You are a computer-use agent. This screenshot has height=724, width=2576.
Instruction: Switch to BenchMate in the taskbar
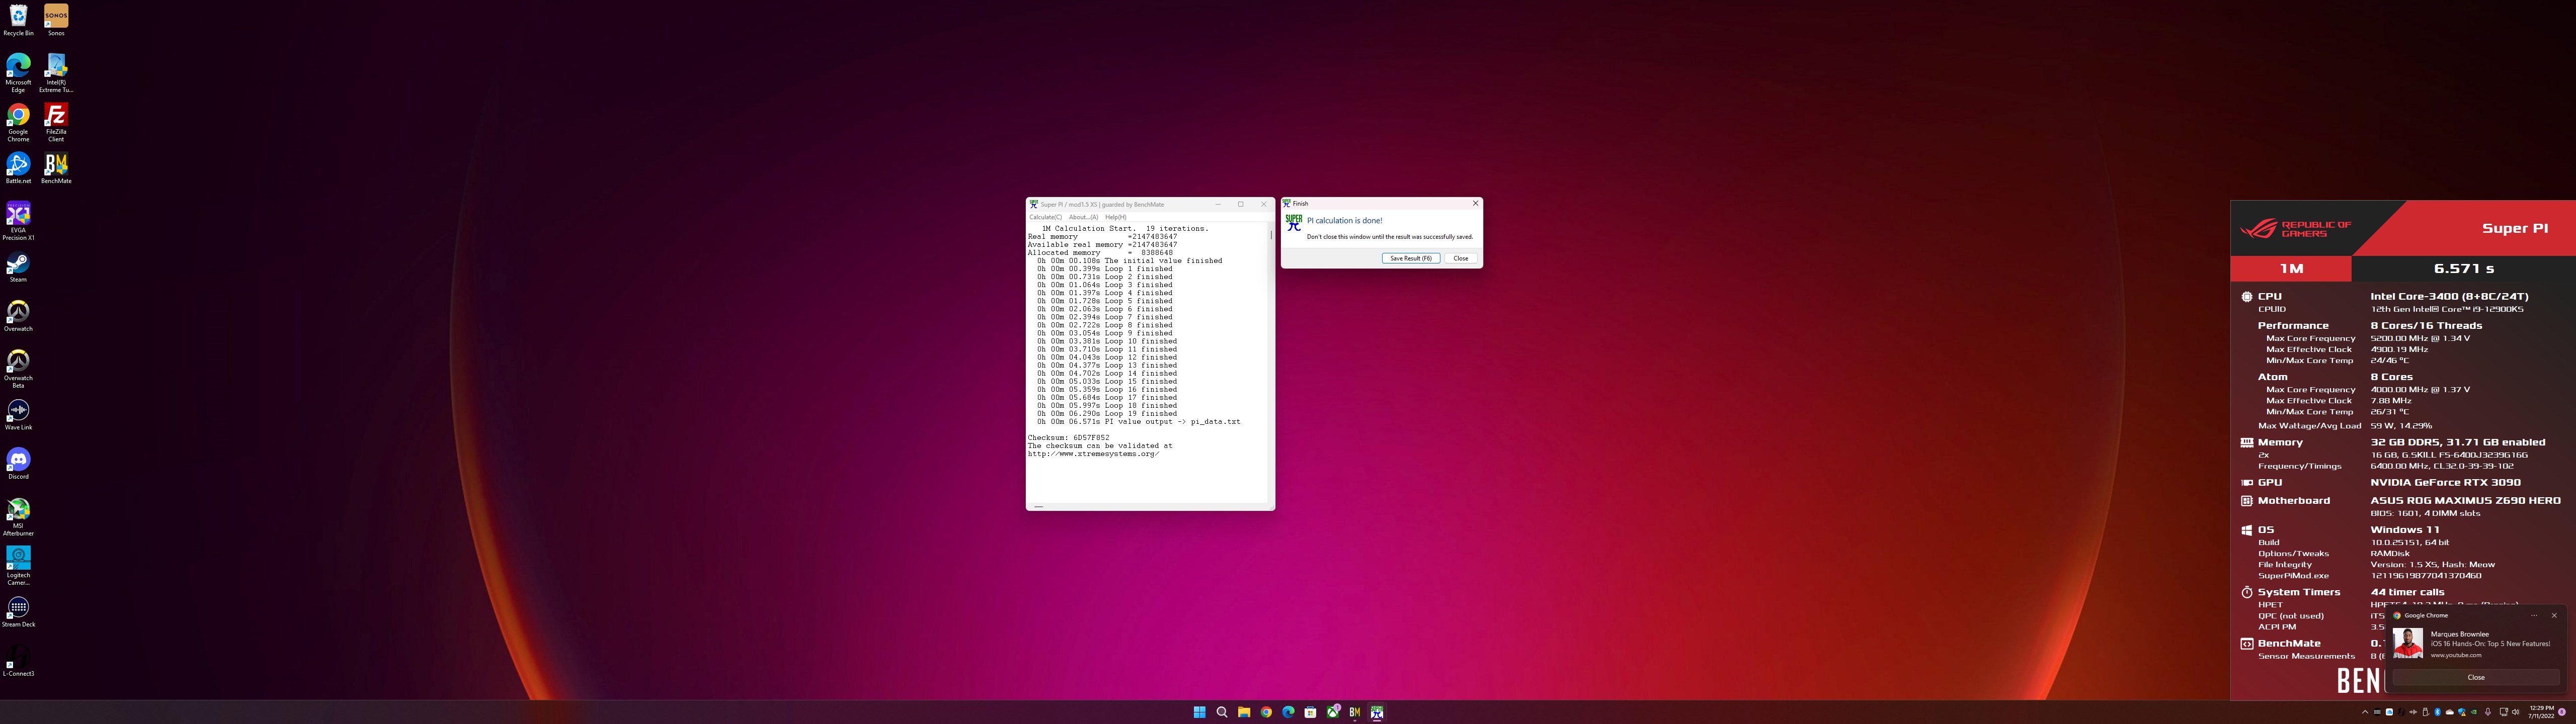(1355, 712)
